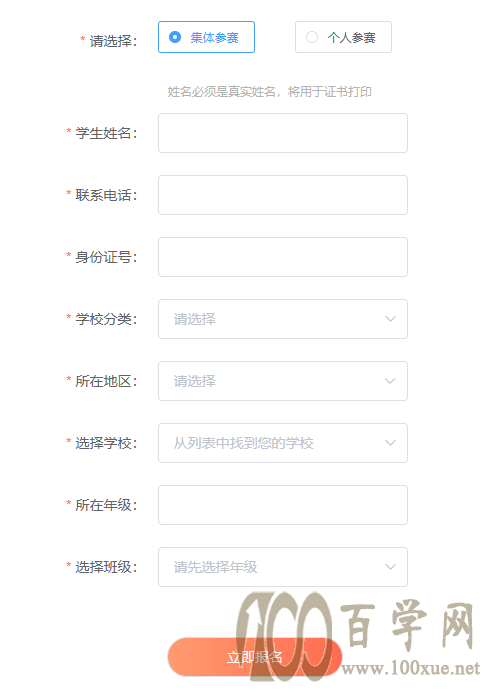Click the 集体参赛 option label text

tap(214, 38)
